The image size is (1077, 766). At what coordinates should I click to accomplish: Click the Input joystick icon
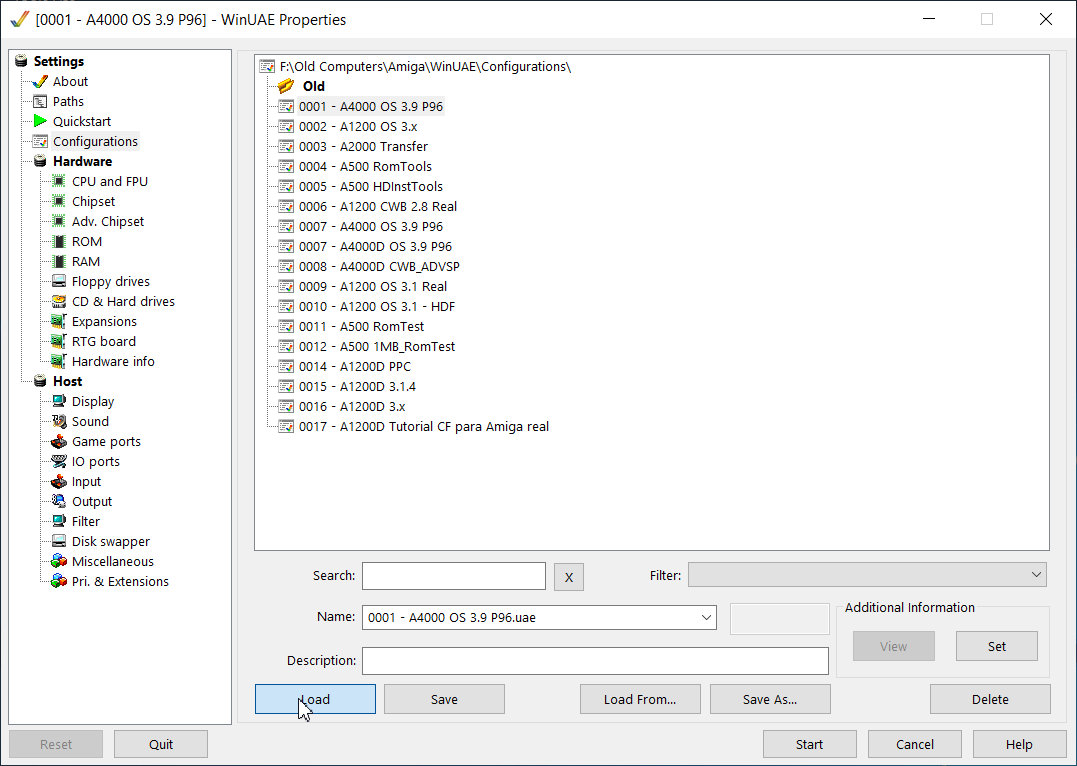tap(59, 481)
